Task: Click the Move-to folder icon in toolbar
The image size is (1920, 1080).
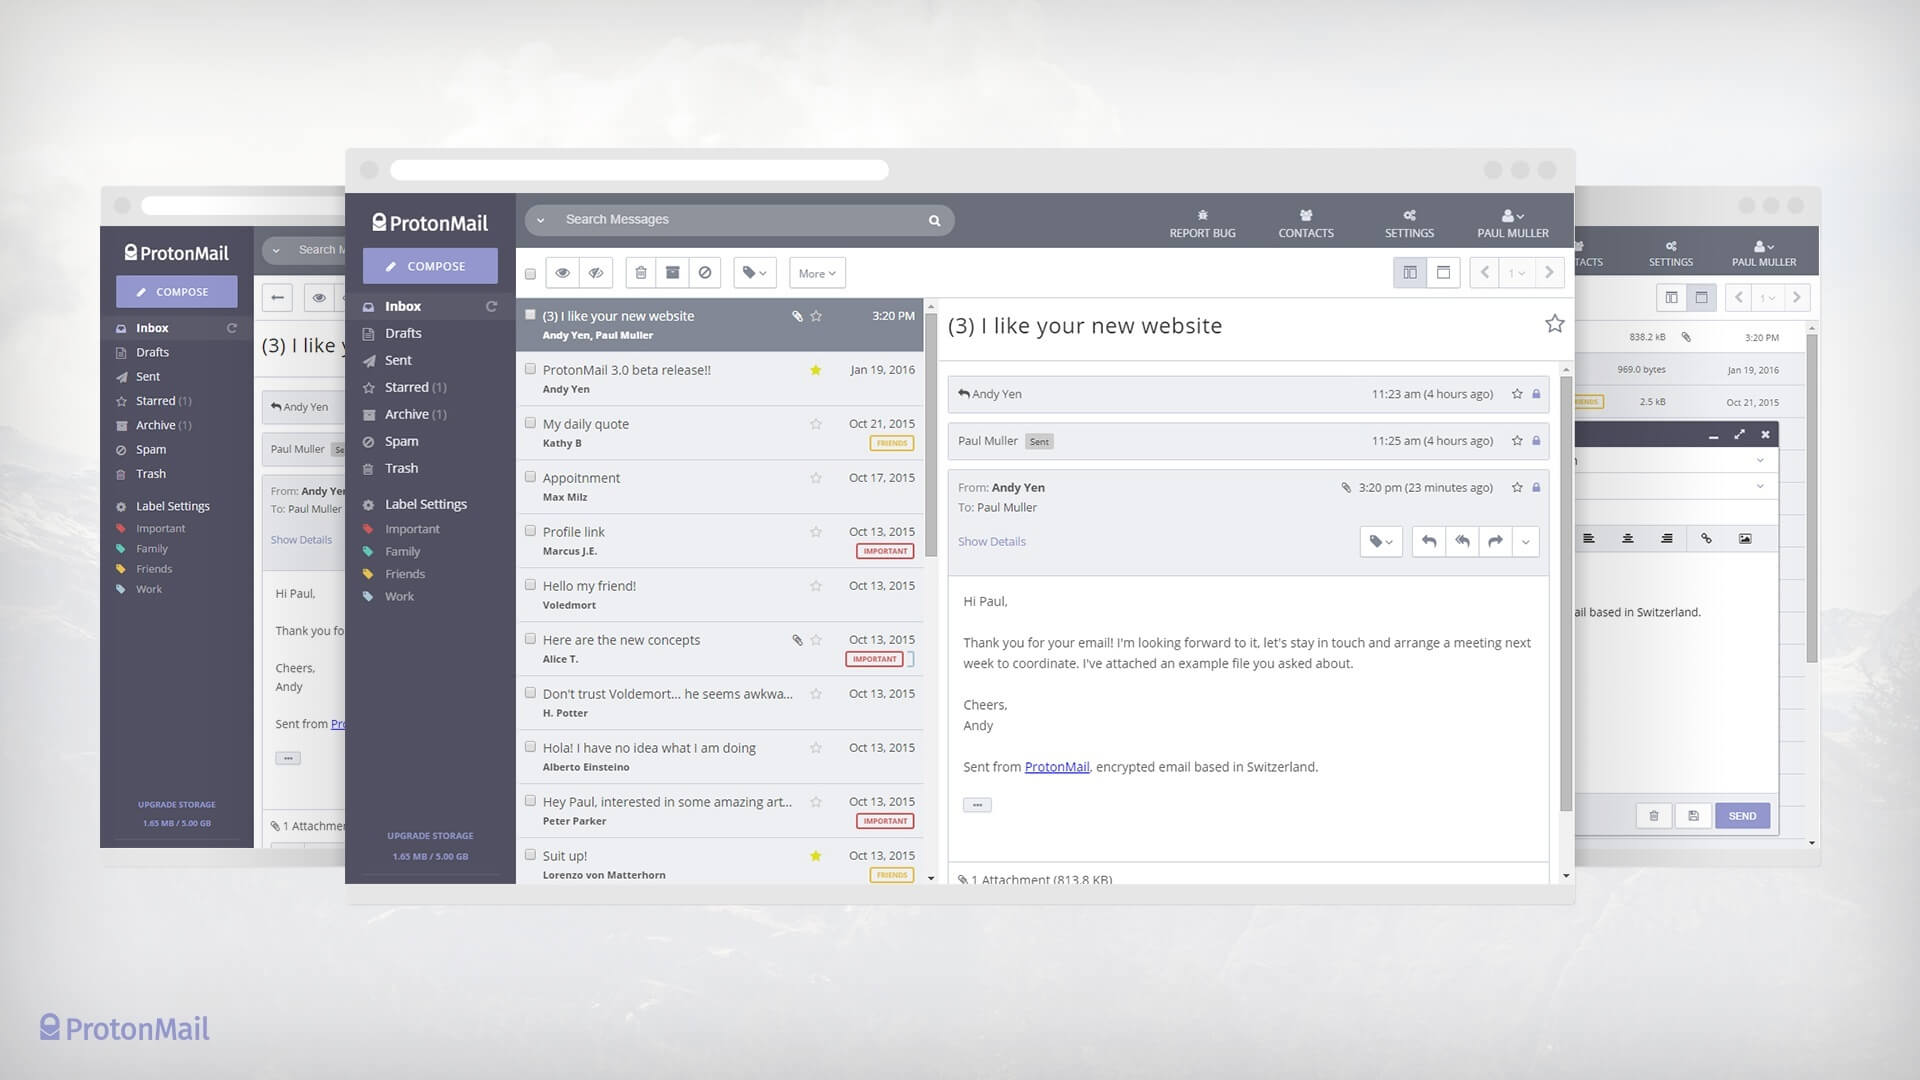Action: click(x=673, y=273)
